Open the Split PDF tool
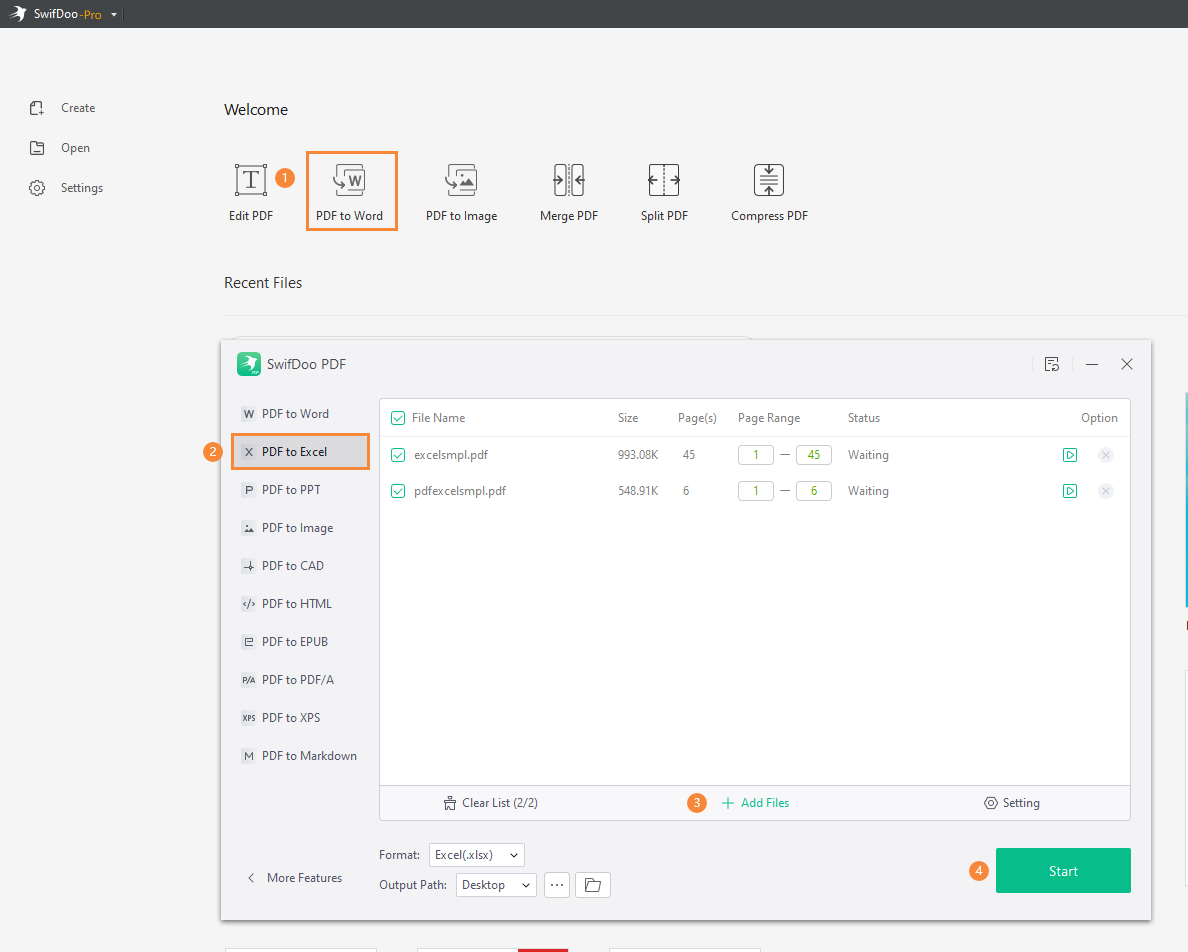 click(x=664, y=192)
